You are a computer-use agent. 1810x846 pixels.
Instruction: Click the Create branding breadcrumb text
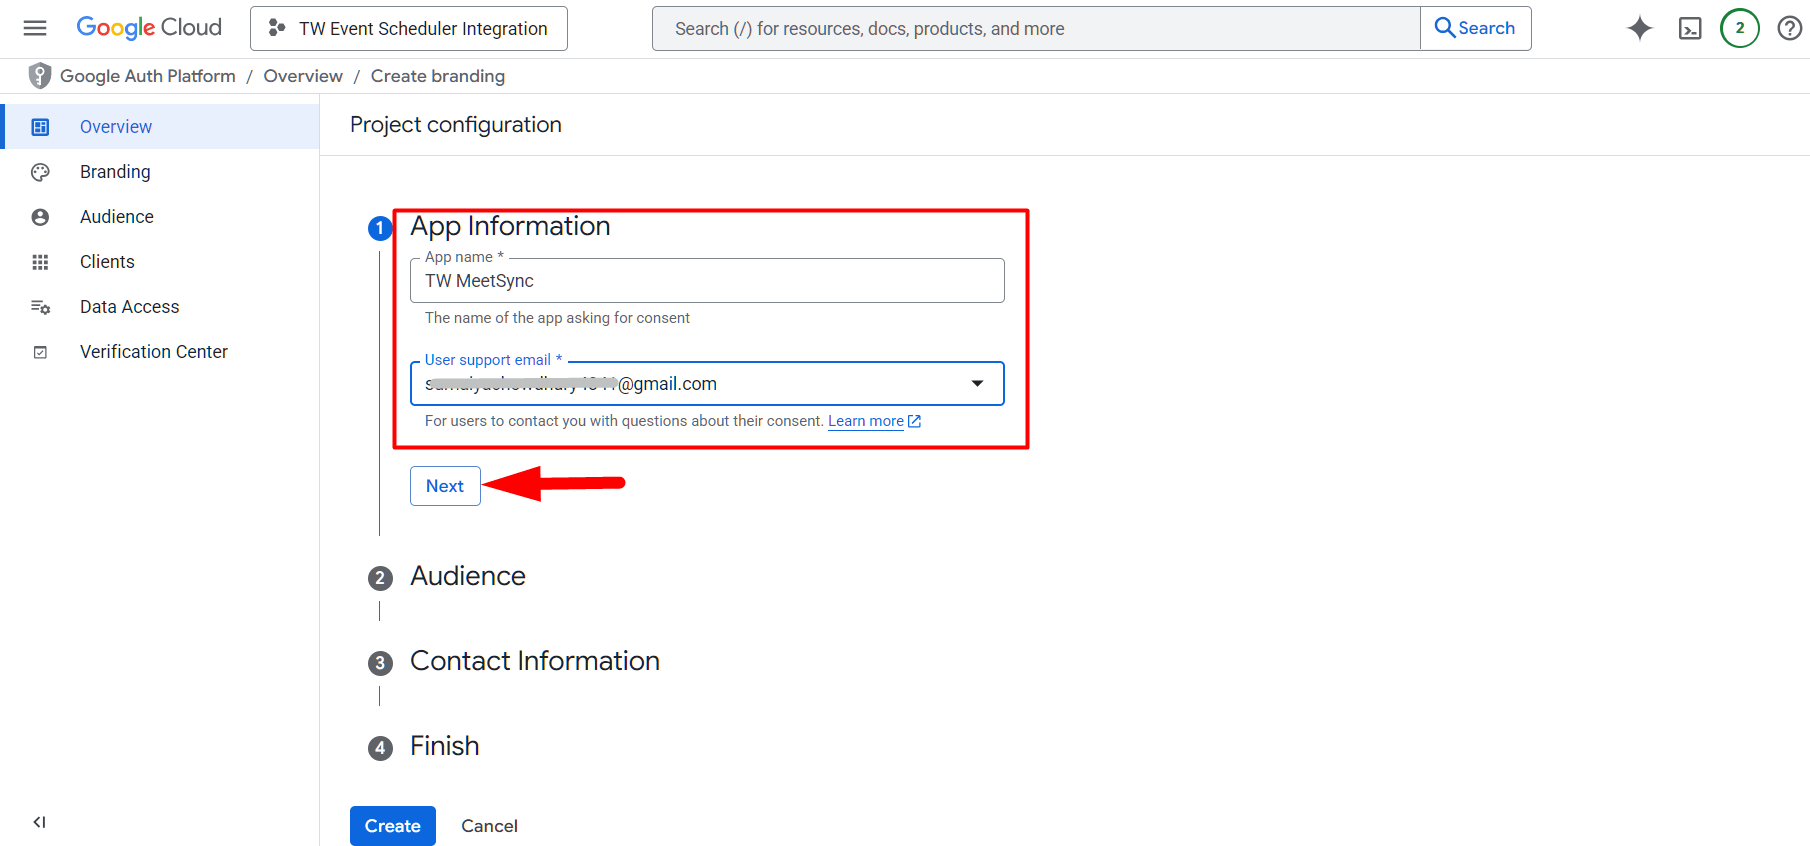point(438,76)
